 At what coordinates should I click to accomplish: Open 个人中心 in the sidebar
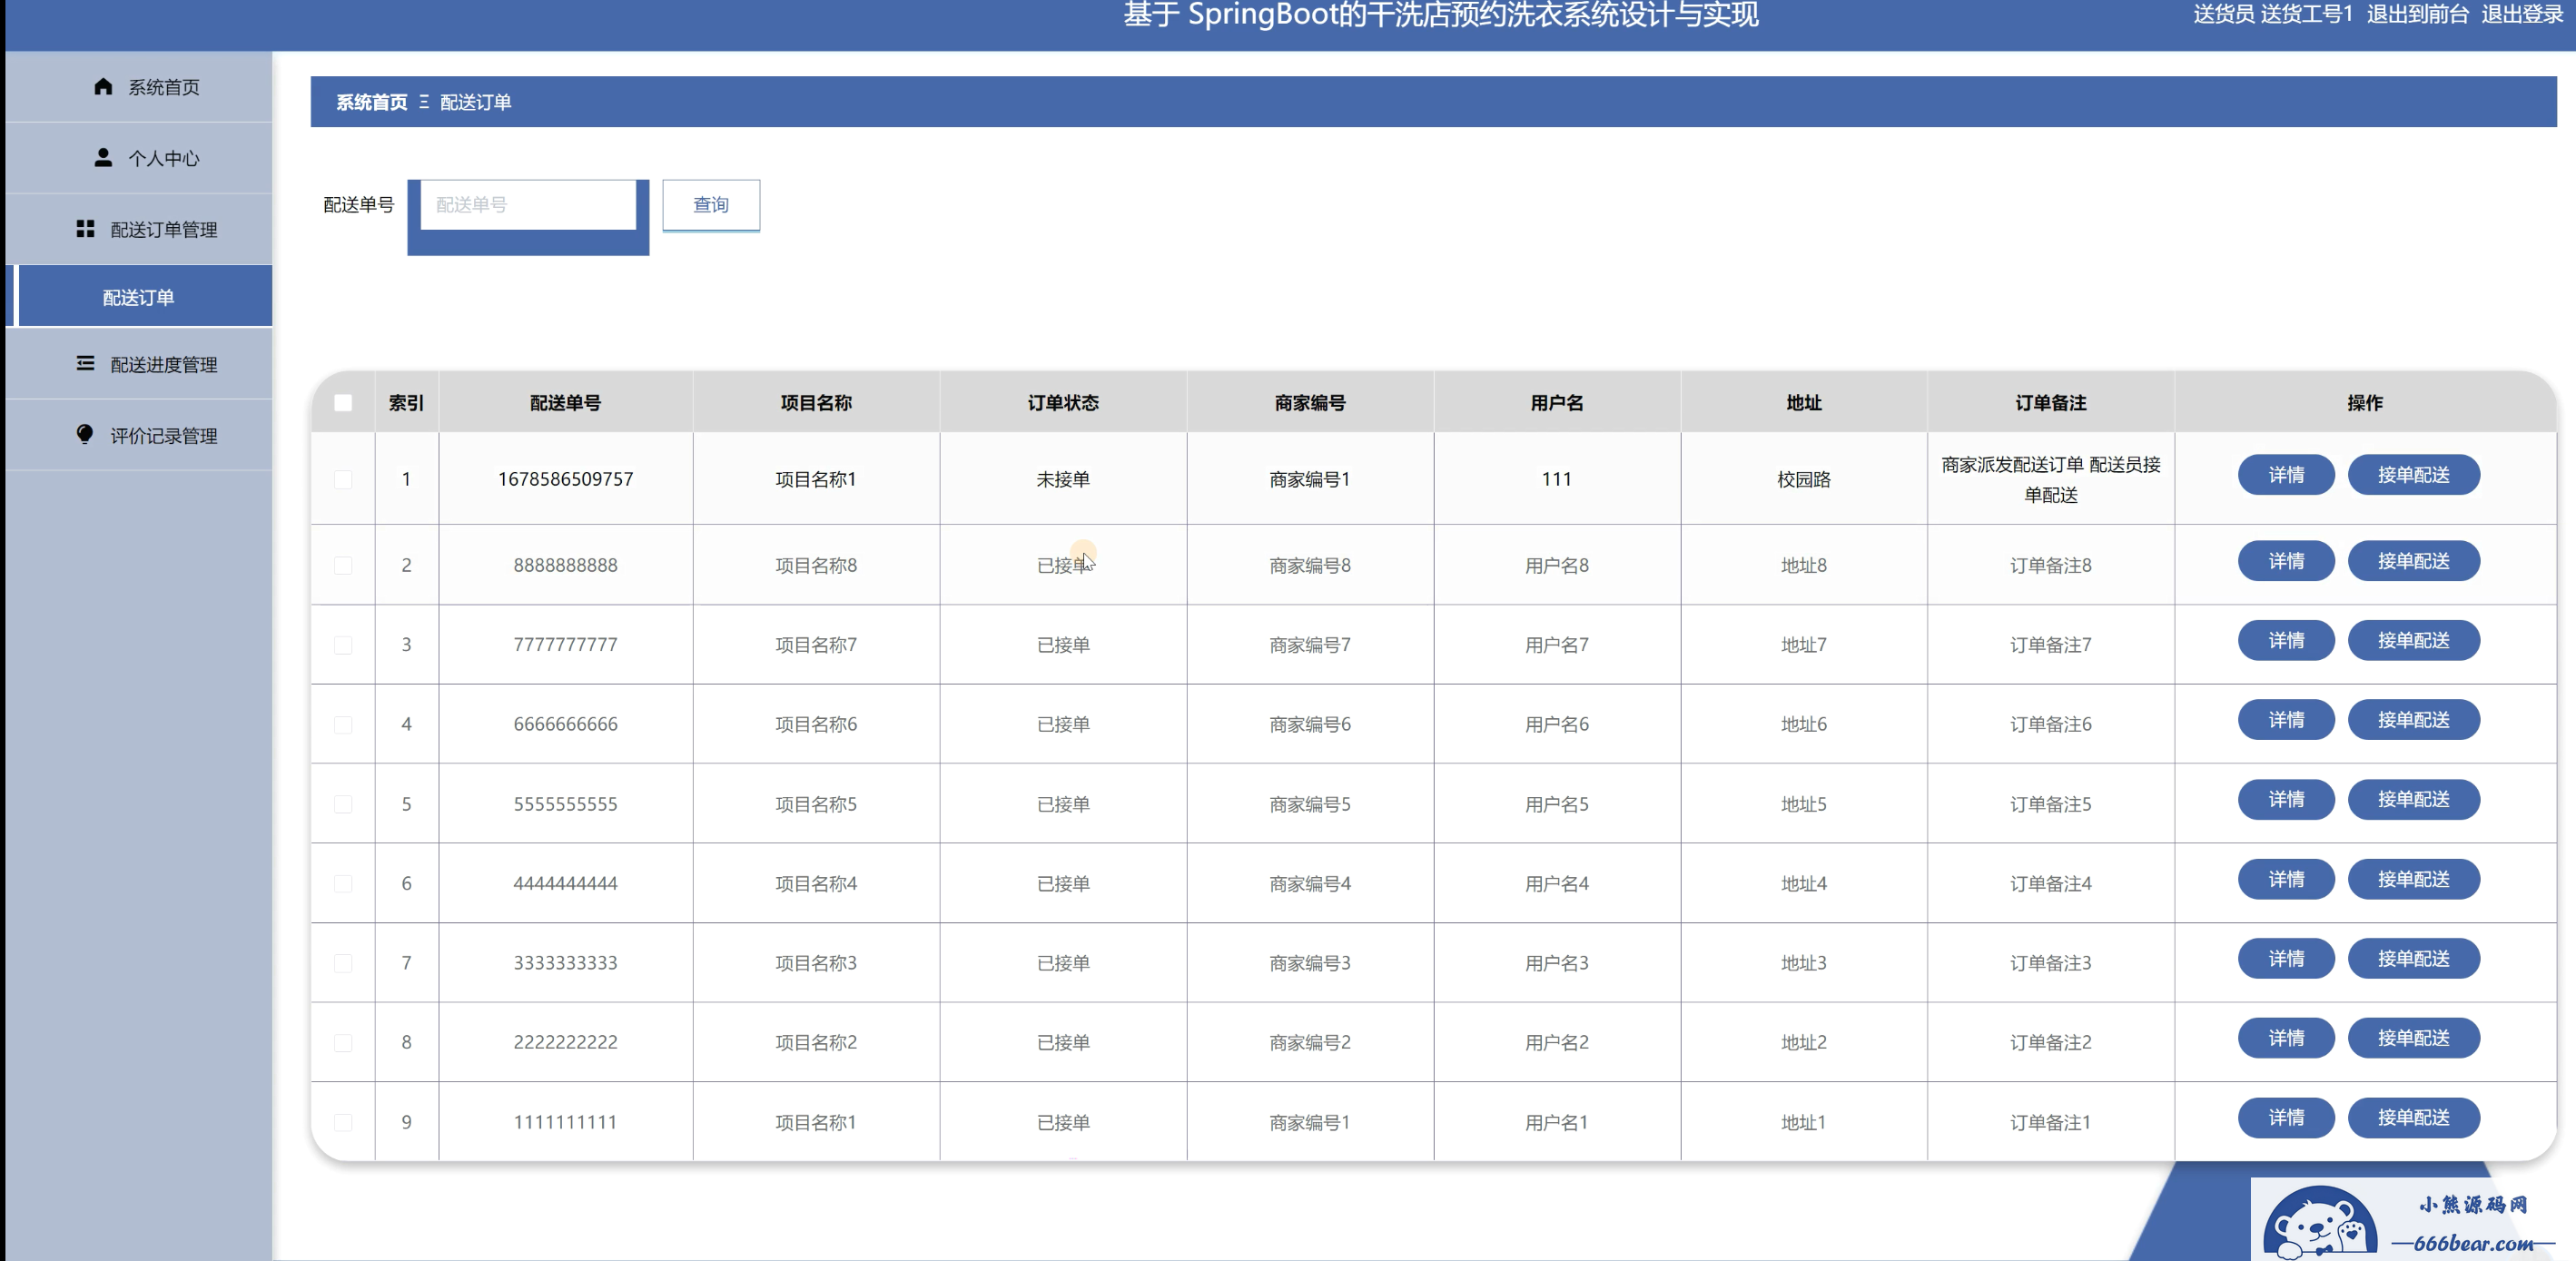click(x=163, y=158)
